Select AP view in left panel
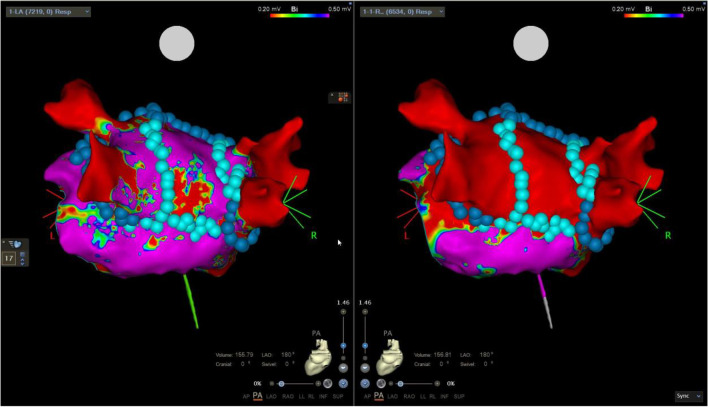Image resolution: width=708 pixels, height=407 pixels. click(x=246, y=396)
